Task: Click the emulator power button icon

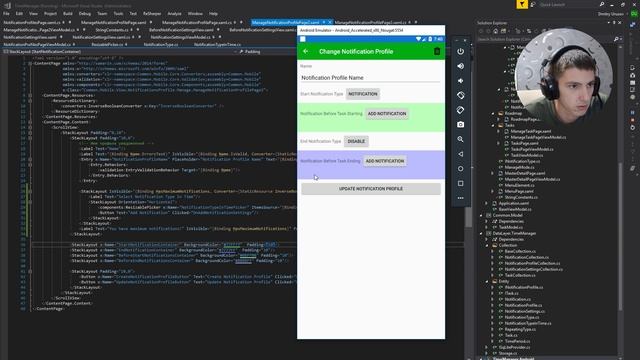Action: point(460,51)
